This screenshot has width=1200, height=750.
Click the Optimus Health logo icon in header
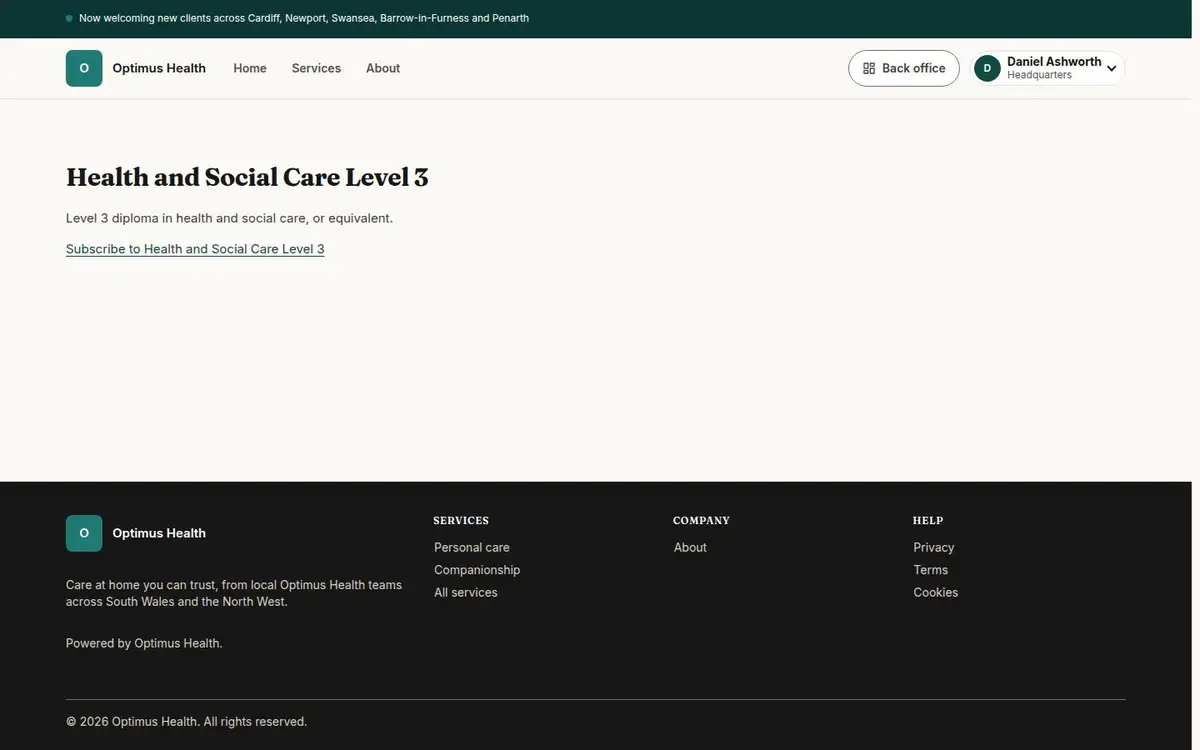coord(84,68)
